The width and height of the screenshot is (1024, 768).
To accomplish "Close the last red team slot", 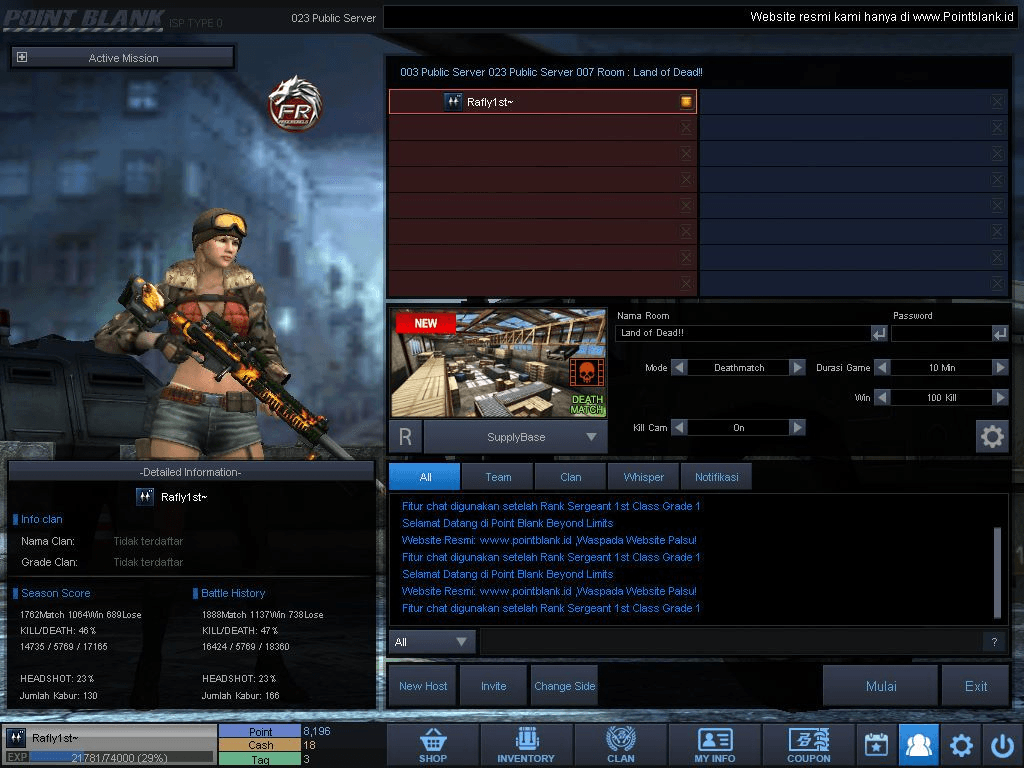I will (x=686, y=283).
